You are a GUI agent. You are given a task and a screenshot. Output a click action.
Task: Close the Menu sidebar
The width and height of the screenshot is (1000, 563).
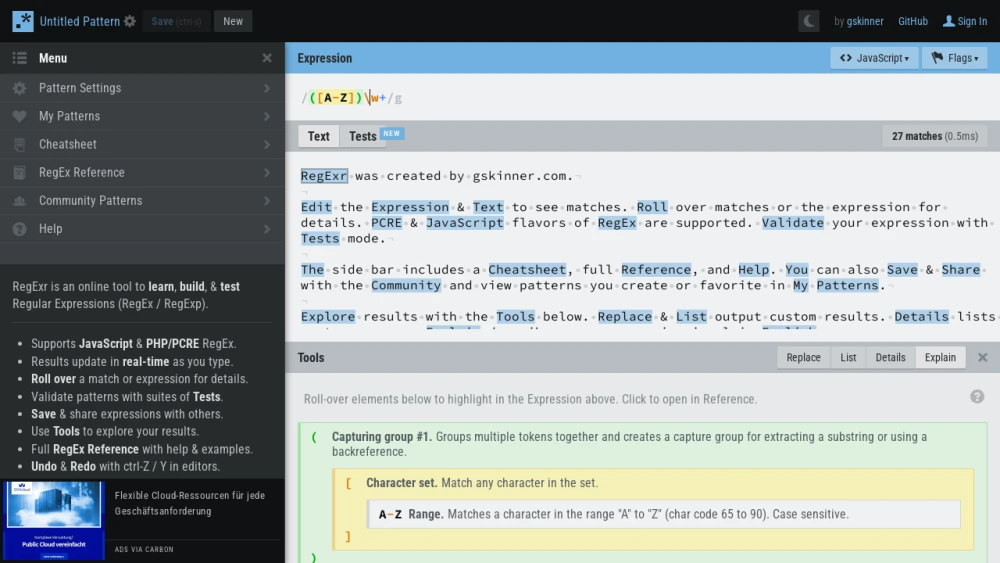pyautogui.click(x=267, y=58)
